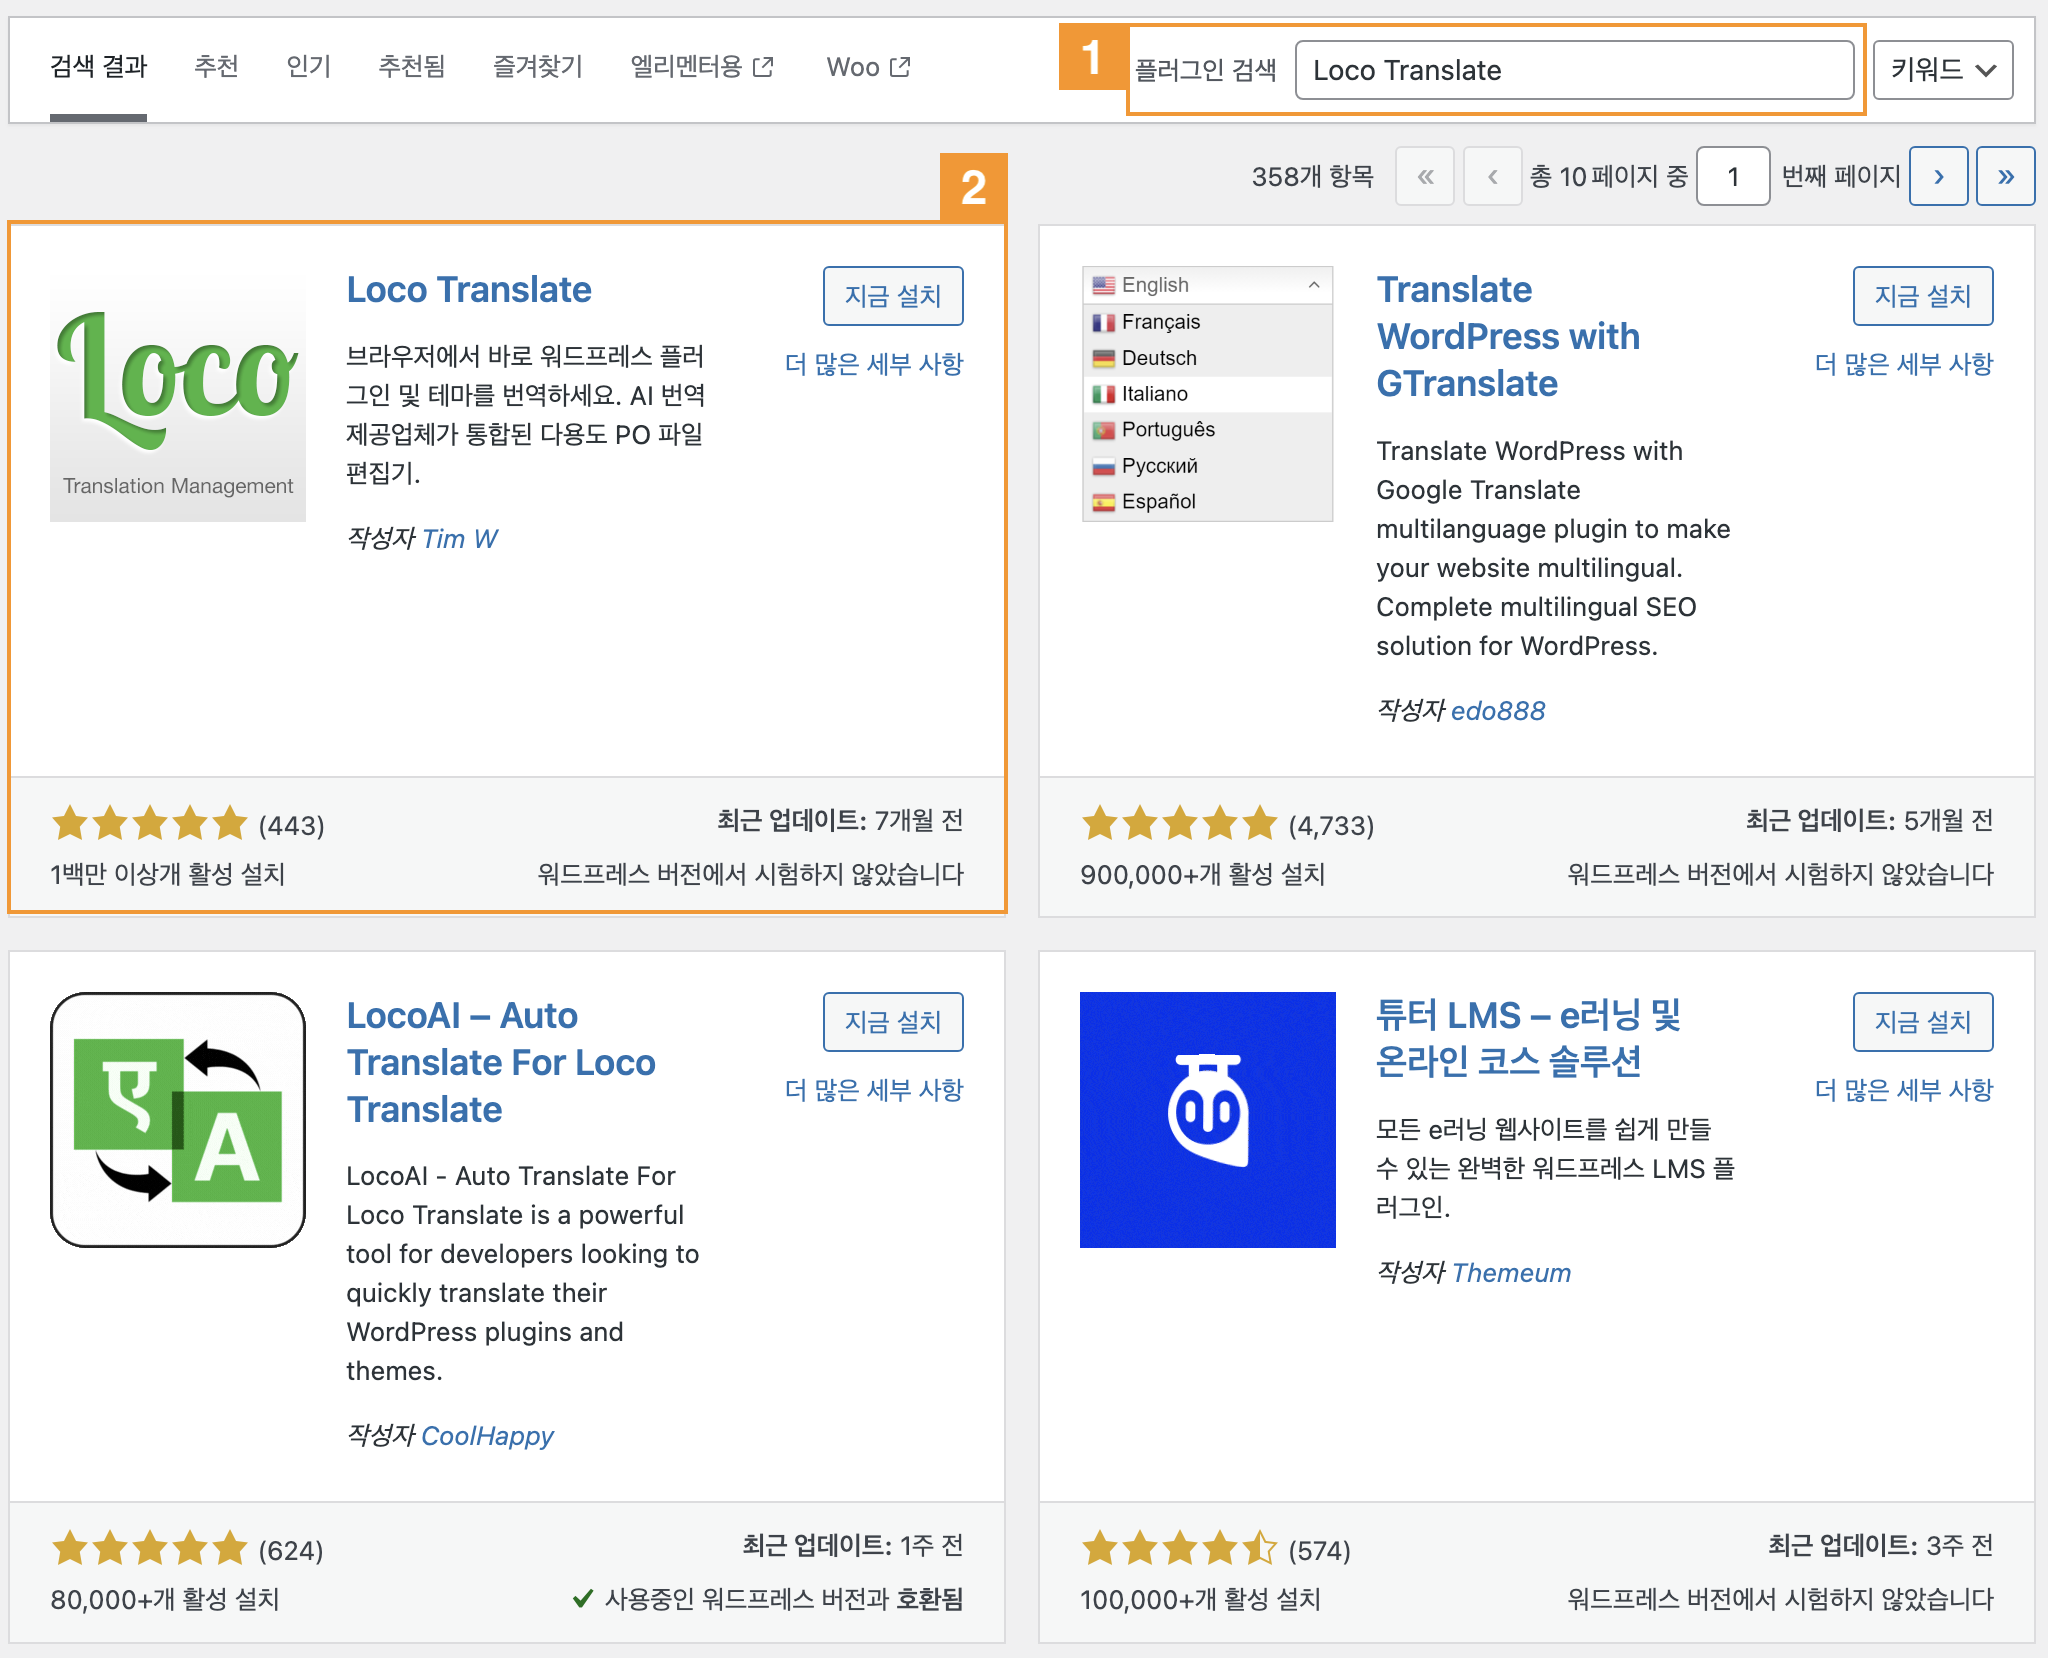The image size is (2048, 1658).
Task: Switch to the 추천 tab
Action: pos(216,67)
